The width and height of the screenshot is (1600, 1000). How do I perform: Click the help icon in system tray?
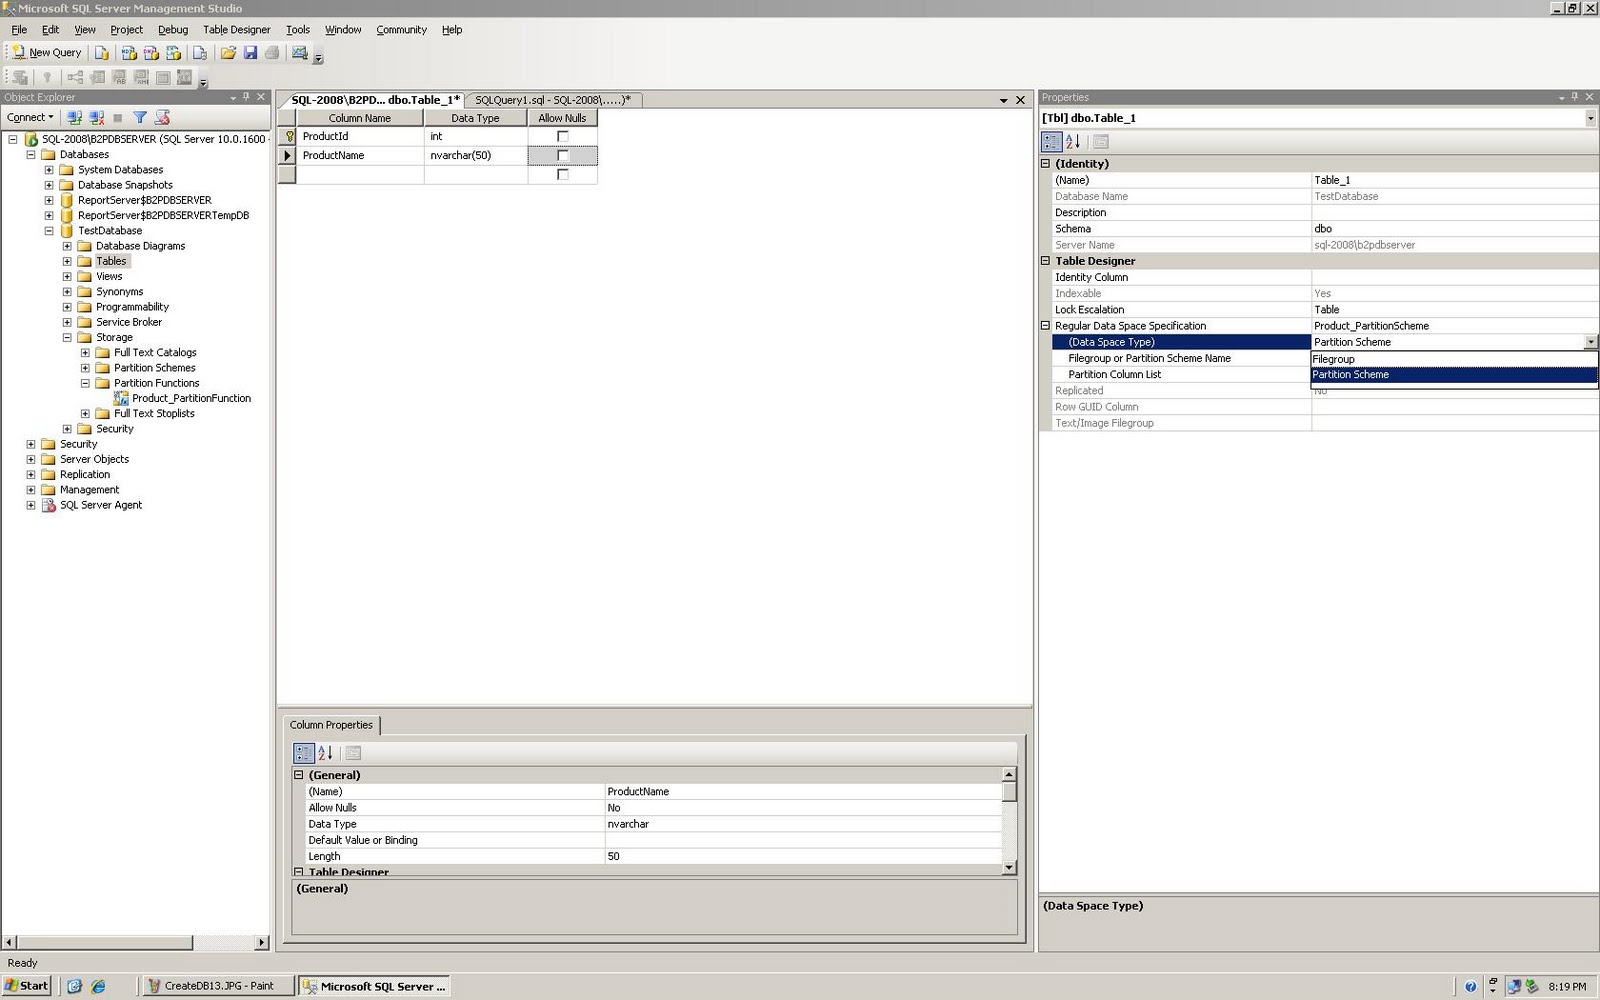pos(1470,986)
